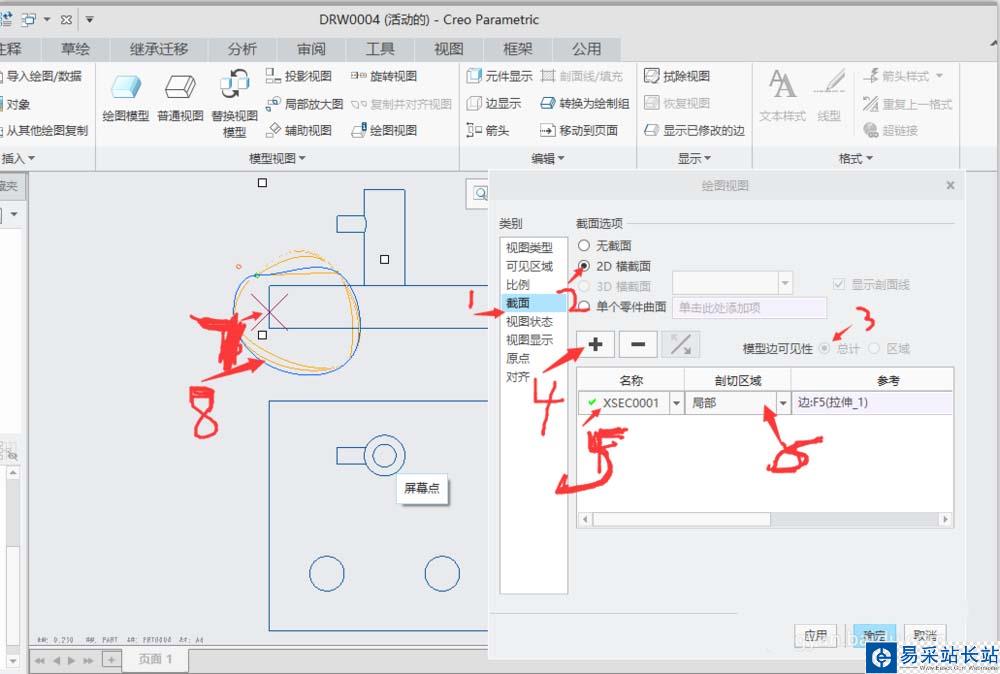Click the 页面 1 sheet tab

pyautogui.click(x=156, y=659)
